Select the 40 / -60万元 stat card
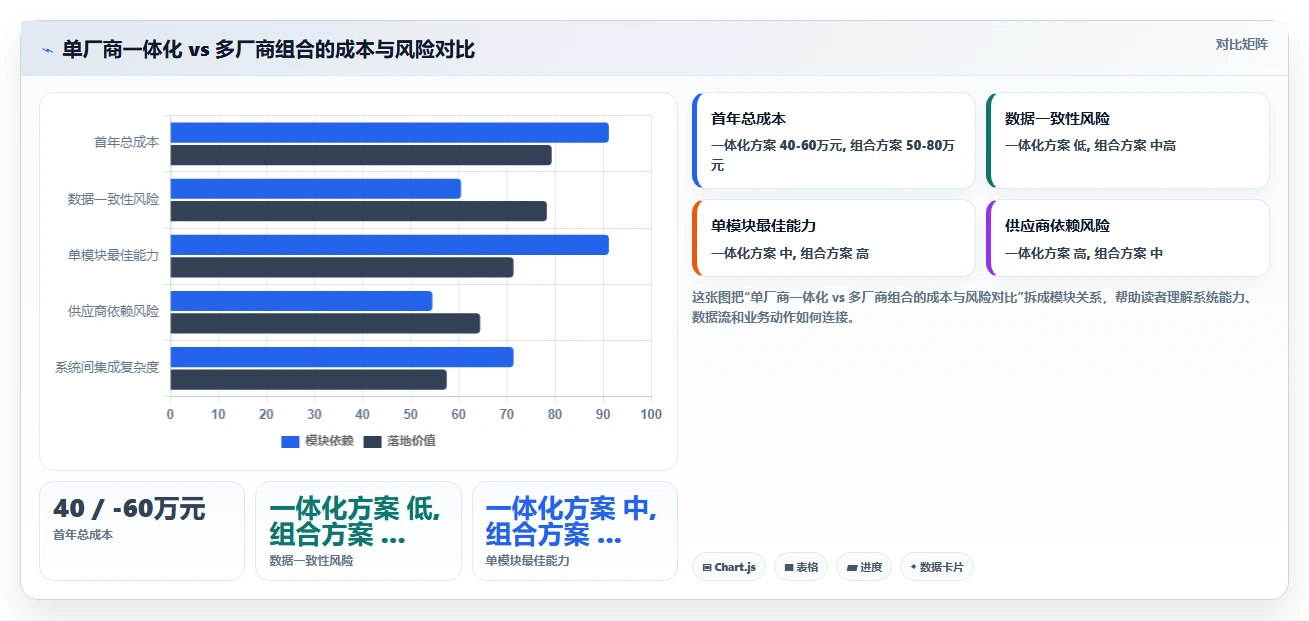The height and width of the screenshot is (621, 1309). [x=142, y=531]
